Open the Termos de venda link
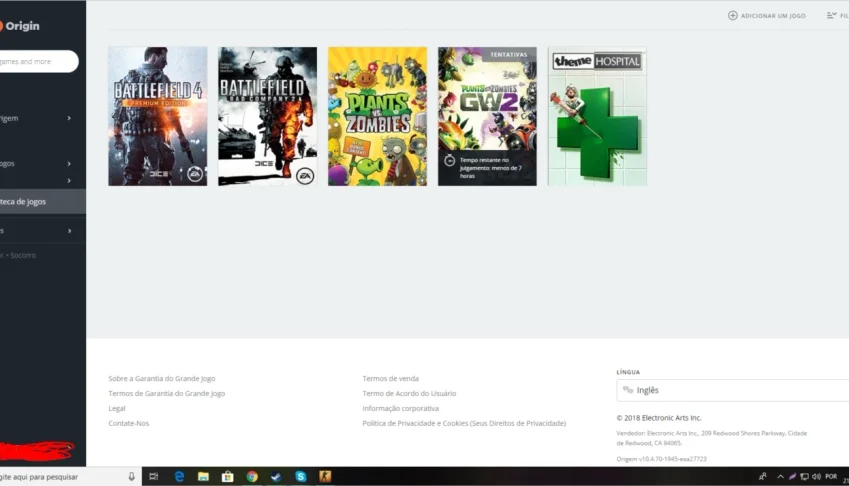 390,378
